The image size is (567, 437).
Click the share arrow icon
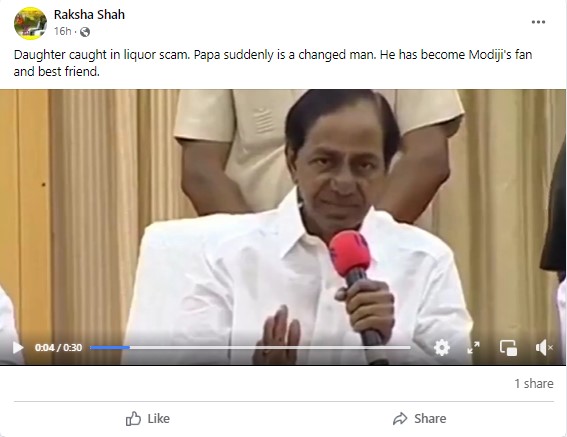[x=400, y=419]
